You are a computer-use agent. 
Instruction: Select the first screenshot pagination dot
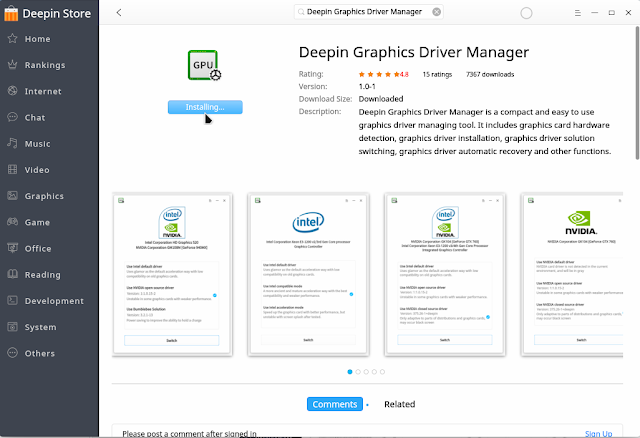point(350,371)
